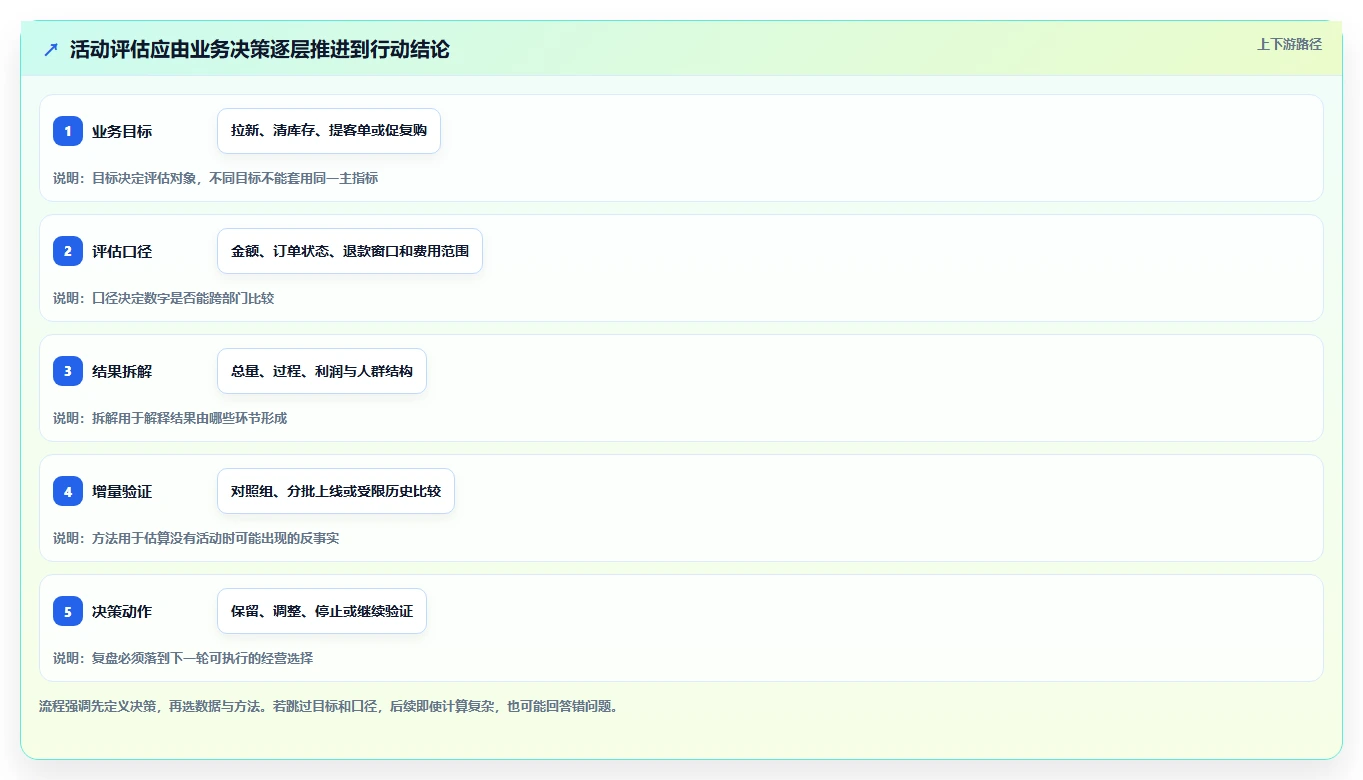The image size is (1363, 780).
Task: Select the 保留、调整、停止或继续验证 chip
Action: point(322,611)
